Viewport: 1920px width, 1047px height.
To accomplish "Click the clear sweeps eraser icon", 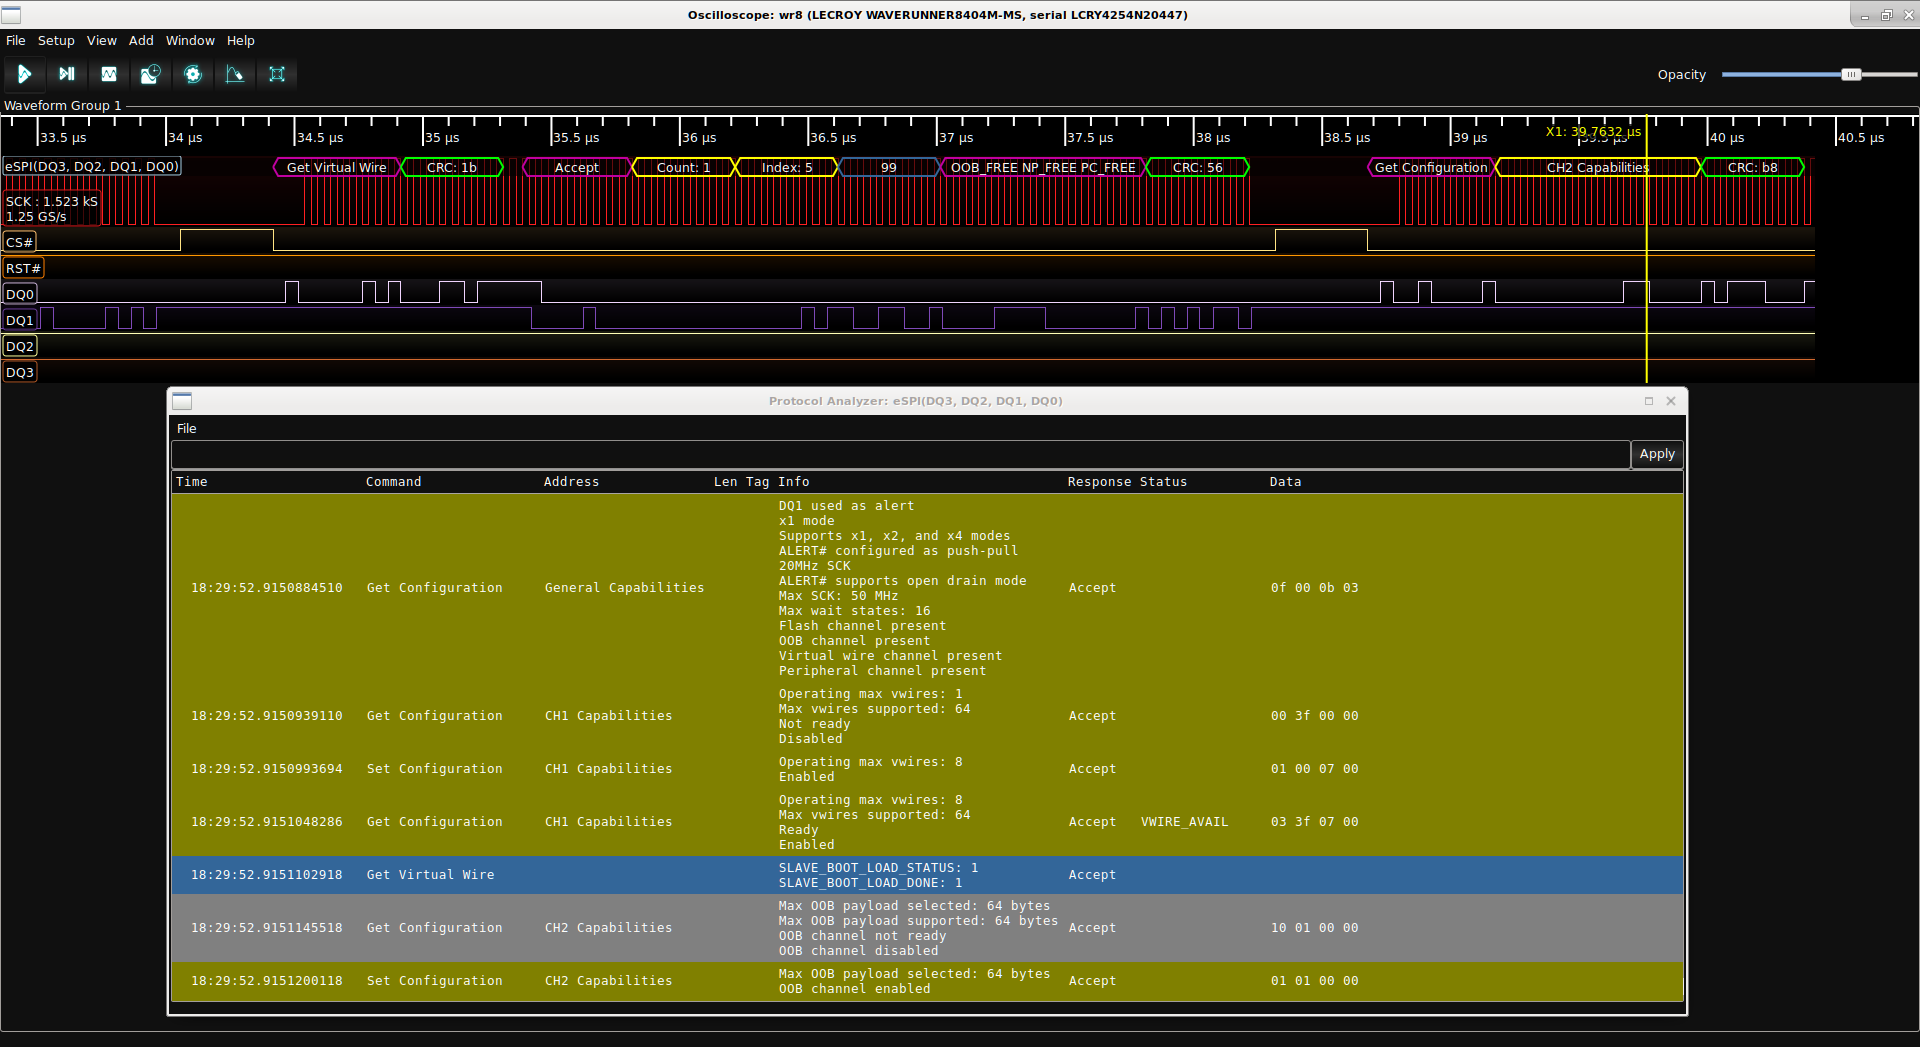I will pyautogui.click(x=235, y=74).
